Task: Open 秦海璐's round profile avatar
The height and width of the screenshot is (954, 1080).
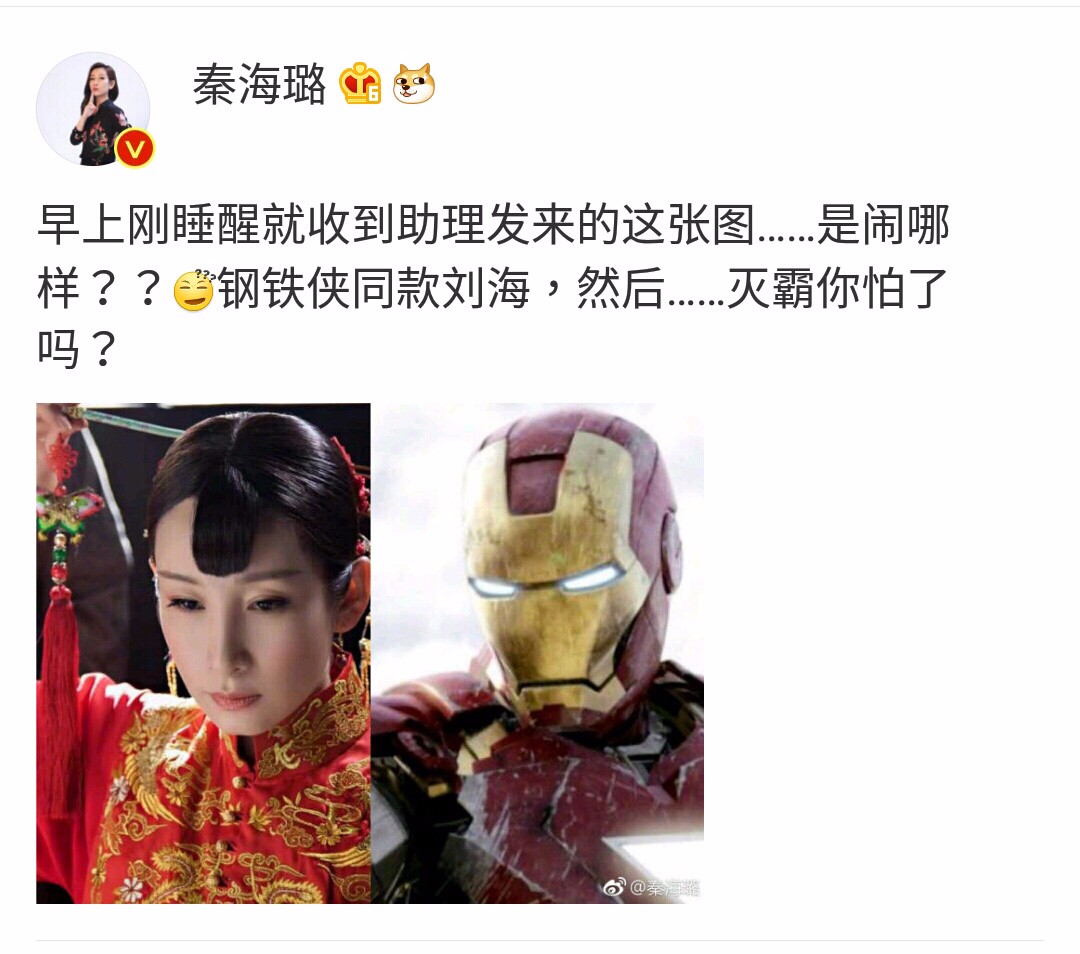Action: [93, 109]
